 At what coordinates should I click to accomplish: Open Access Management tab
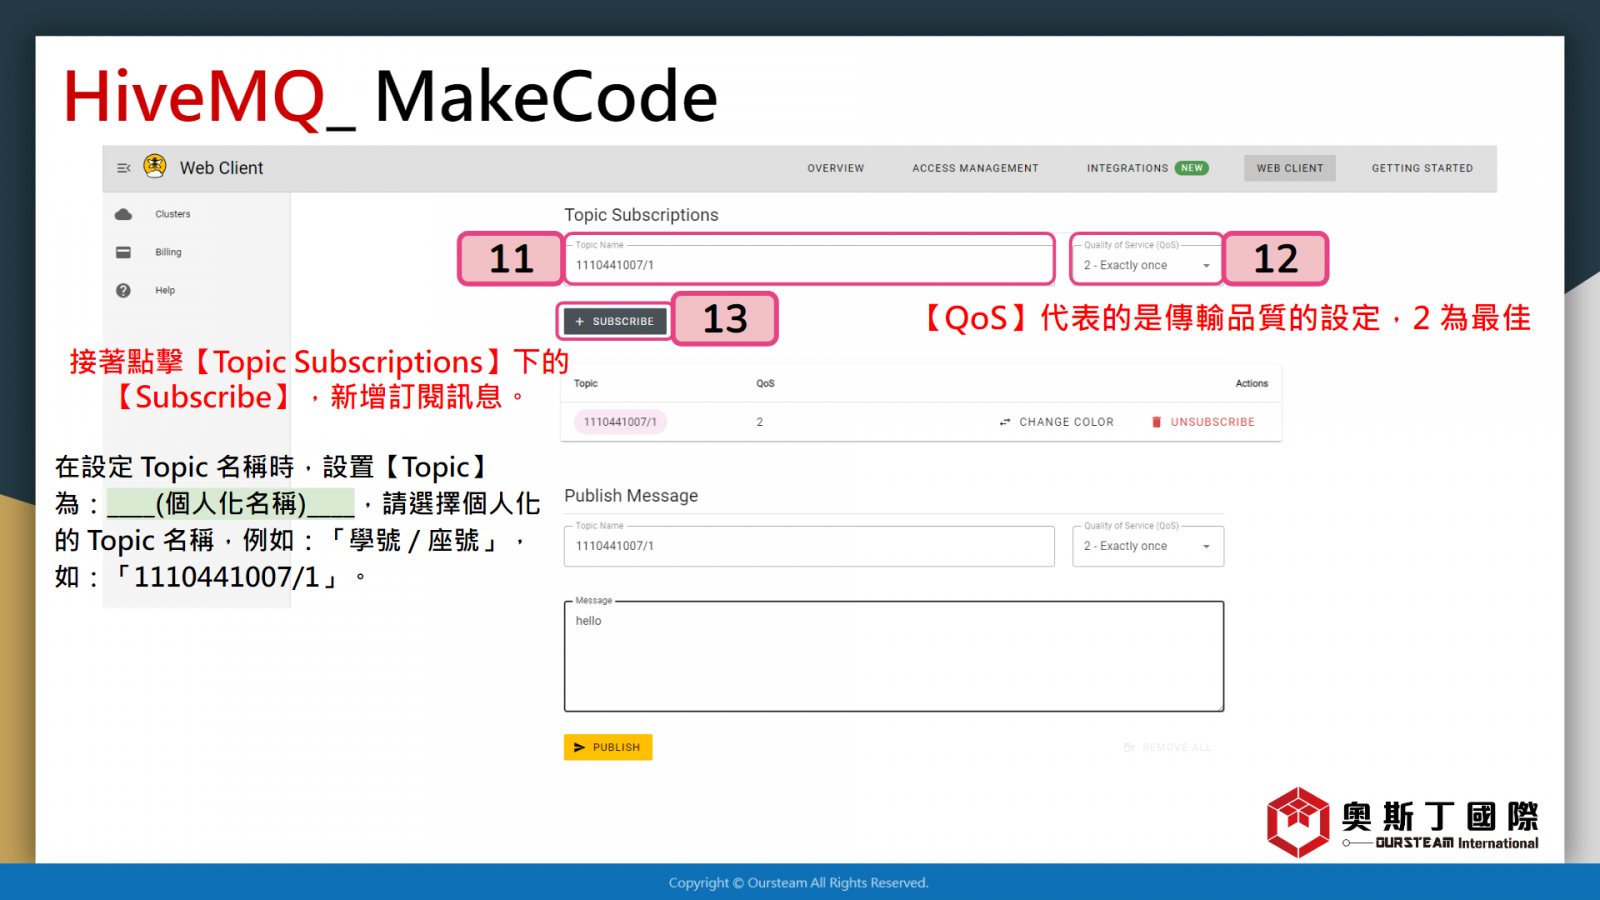975,168
